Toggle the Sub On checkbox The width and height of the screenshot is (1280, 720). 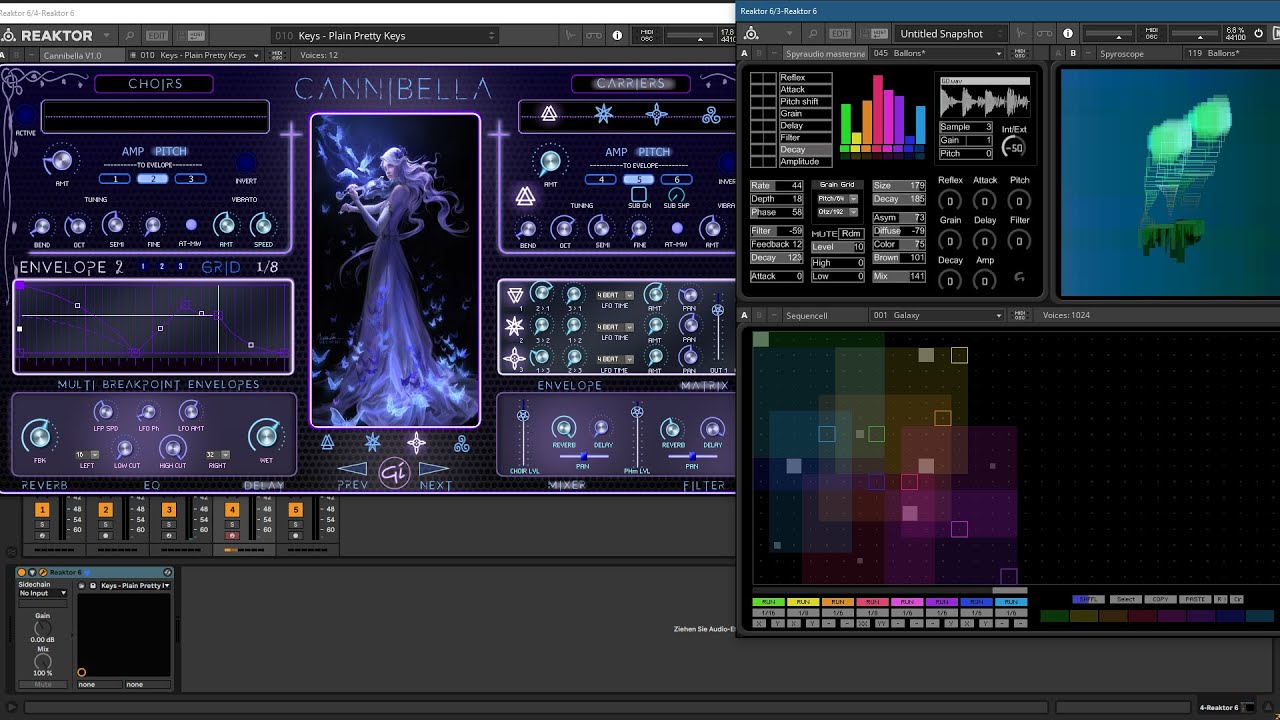coord(639,194)
